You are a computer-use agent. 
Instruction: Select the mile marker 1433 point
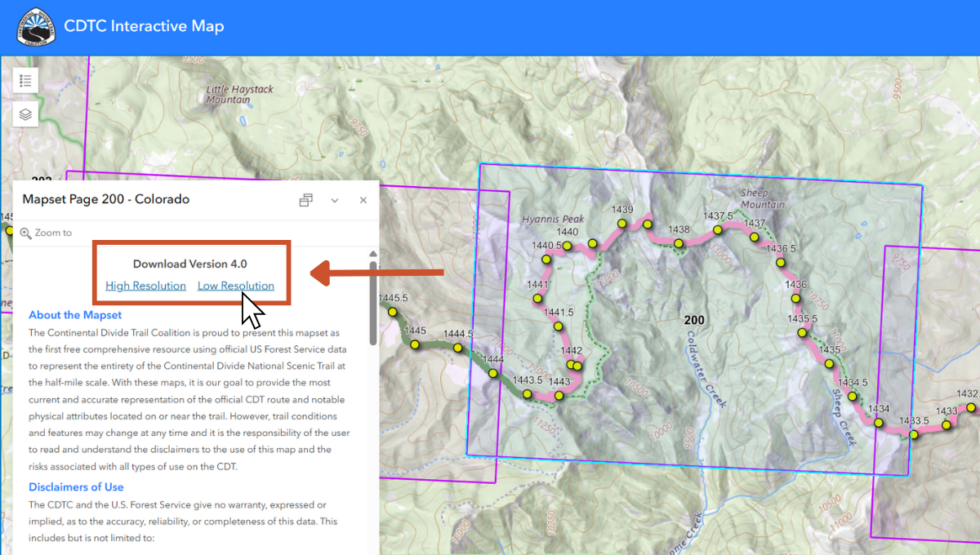point(946,425)
